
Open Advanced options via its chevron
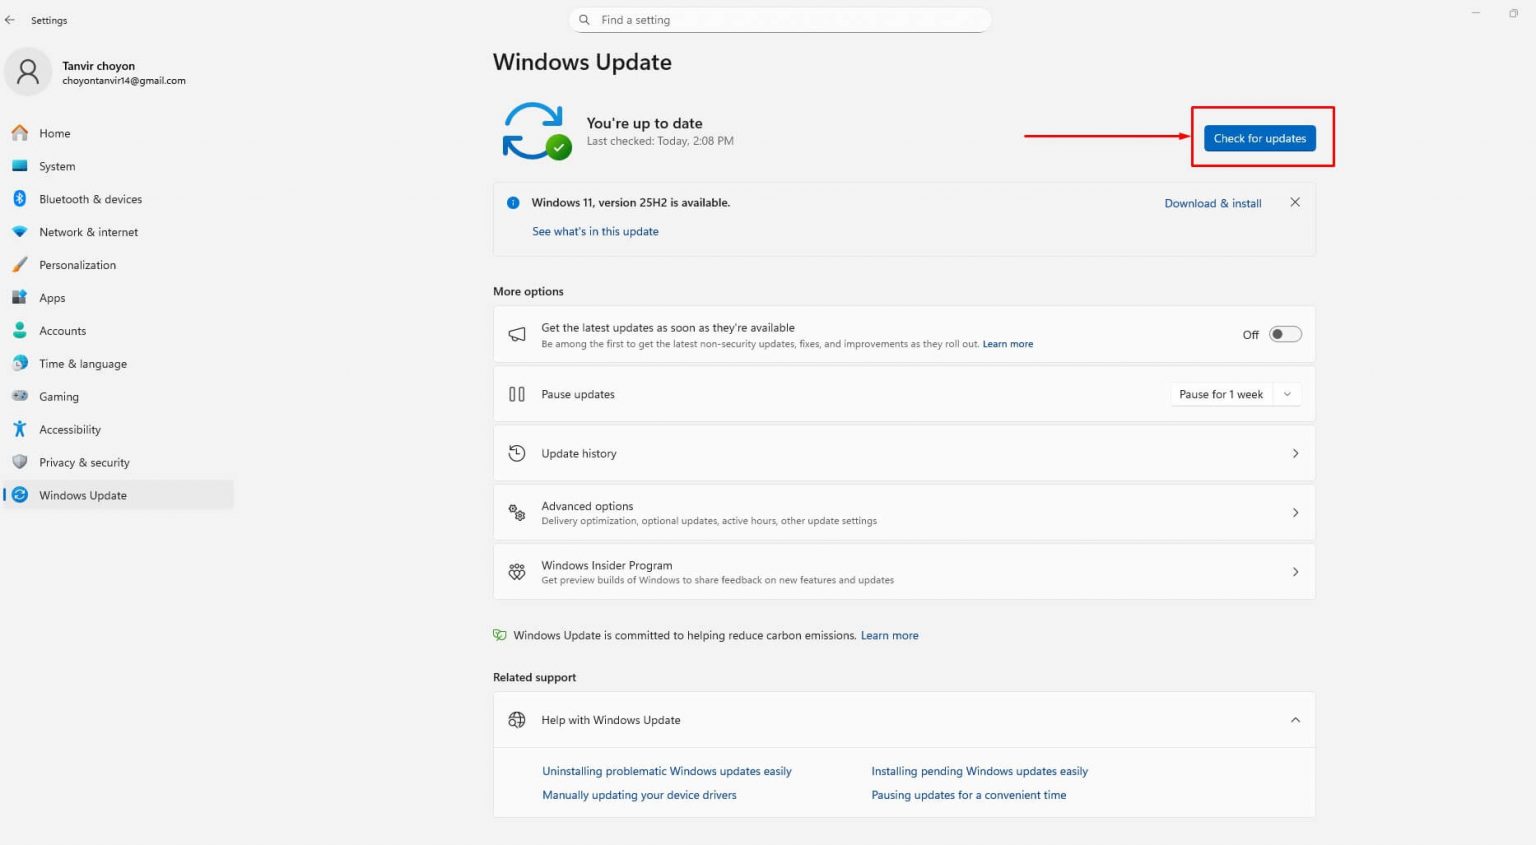pyautogui.click(x=1295, y=513)
